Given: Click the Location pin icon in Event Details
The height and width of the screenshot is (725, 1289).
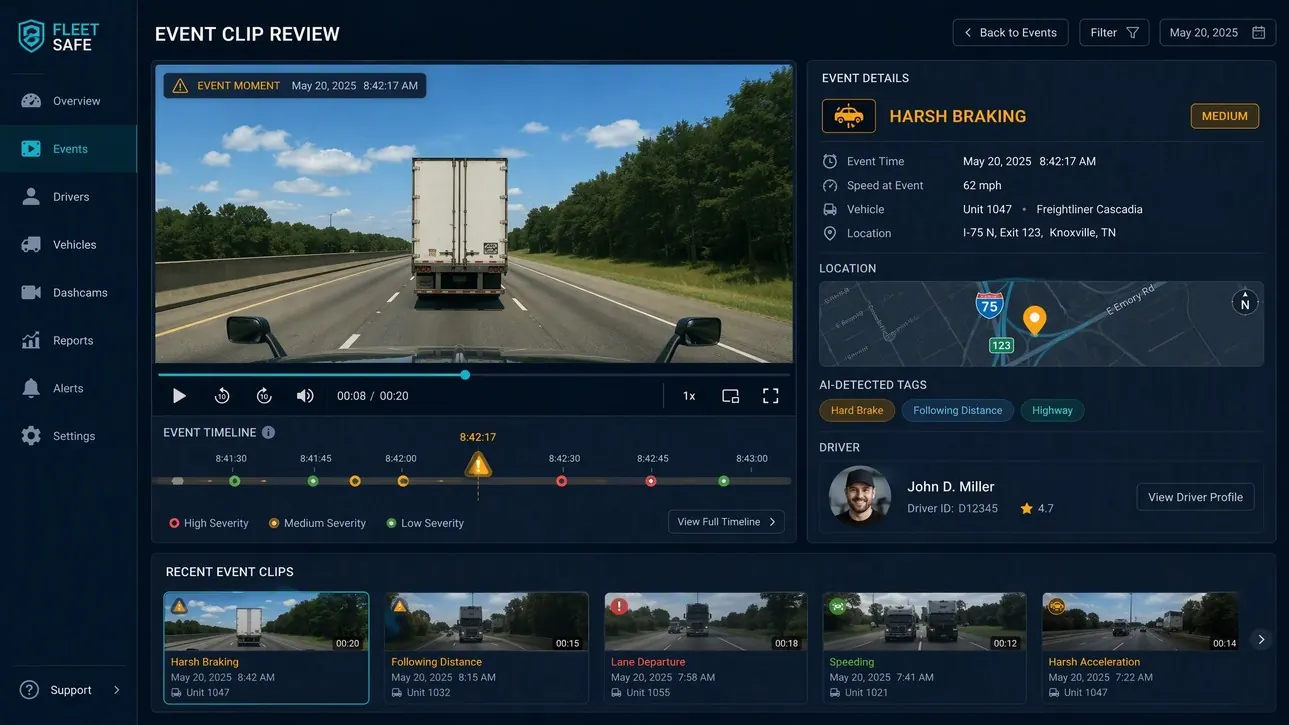Looking at the screenshot, I should pos(830,233).
